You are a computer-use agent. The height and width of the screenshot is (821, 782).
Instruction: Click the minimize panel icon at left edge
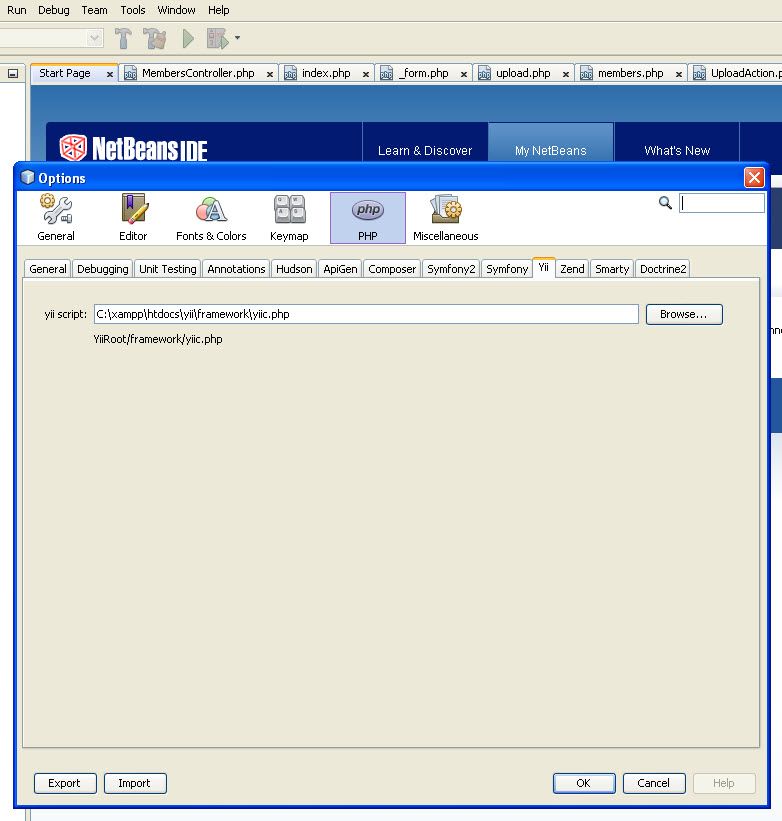[x=13, y=74]
